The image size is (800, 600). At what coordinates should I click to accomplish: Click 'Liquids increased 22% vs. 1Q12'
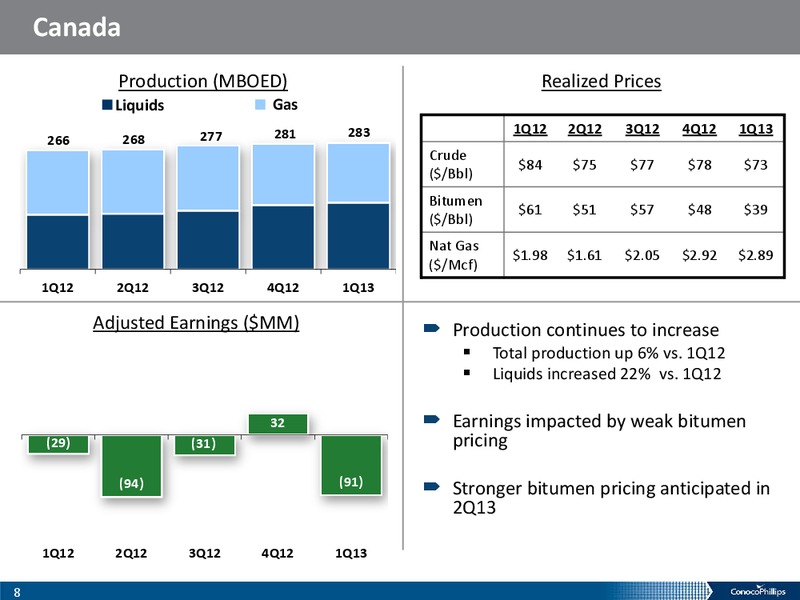click(x=607, y=374)
